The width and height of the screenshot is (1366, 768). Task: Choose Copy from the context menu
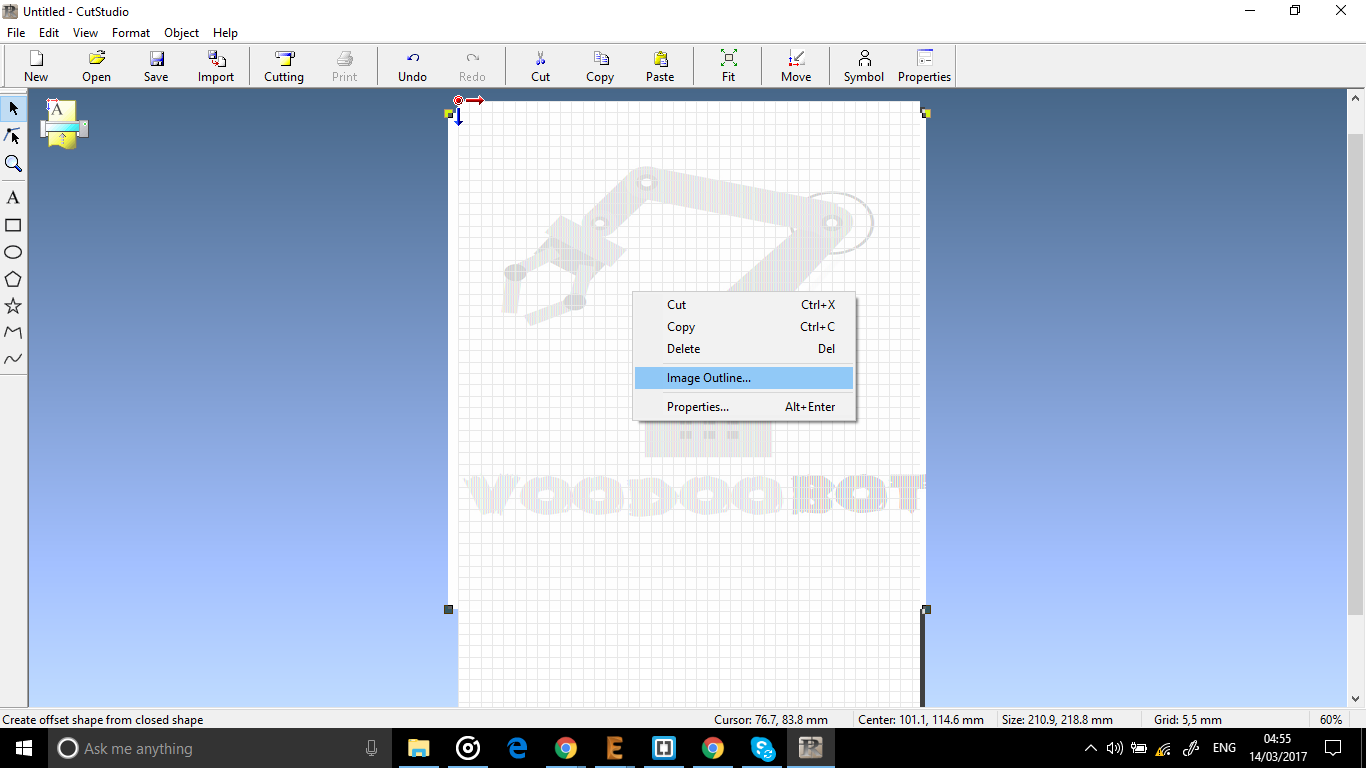coord(744,327)
